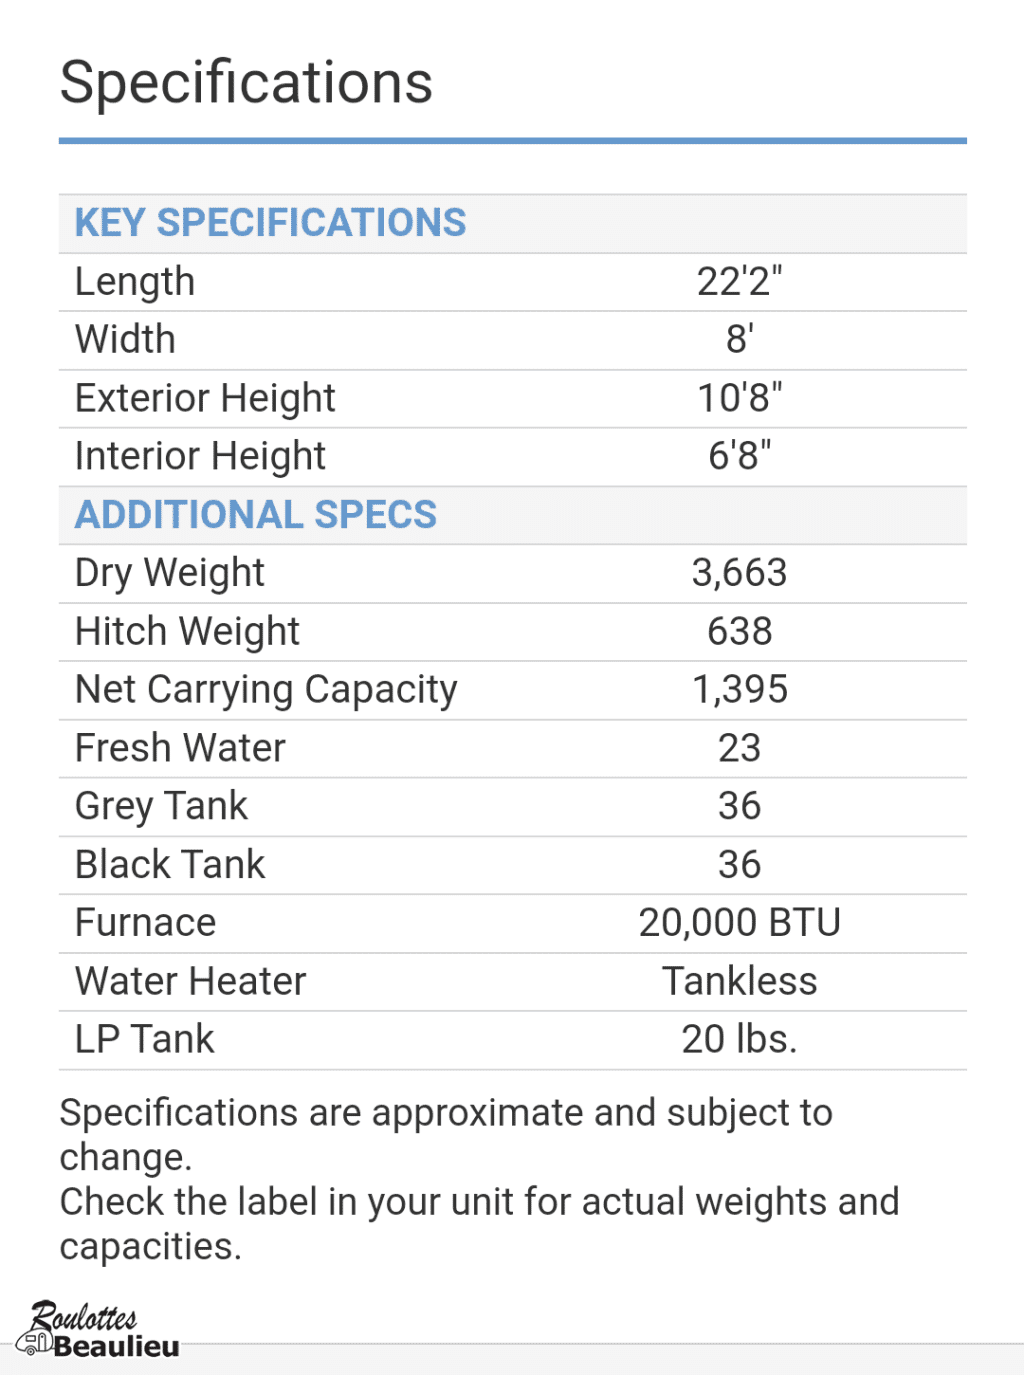Click the Tankless water heater value
Viewport: 1024px width, 1375px height.
[x=739, y=982]
